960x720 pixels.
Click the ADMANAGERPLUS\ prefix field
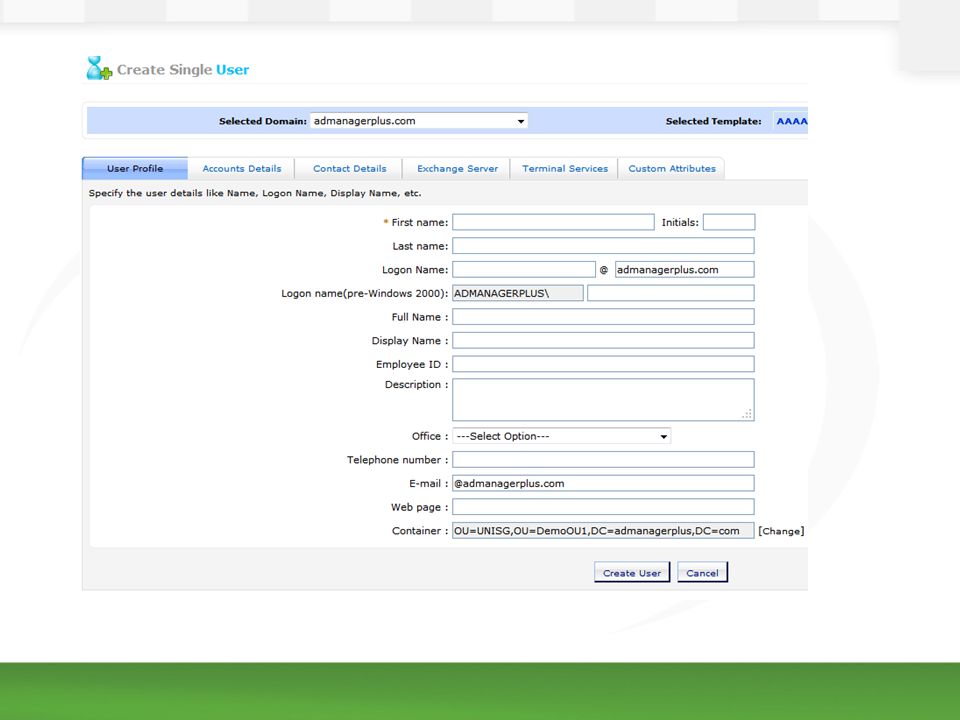pyautogui.click(x=518, y=293)
